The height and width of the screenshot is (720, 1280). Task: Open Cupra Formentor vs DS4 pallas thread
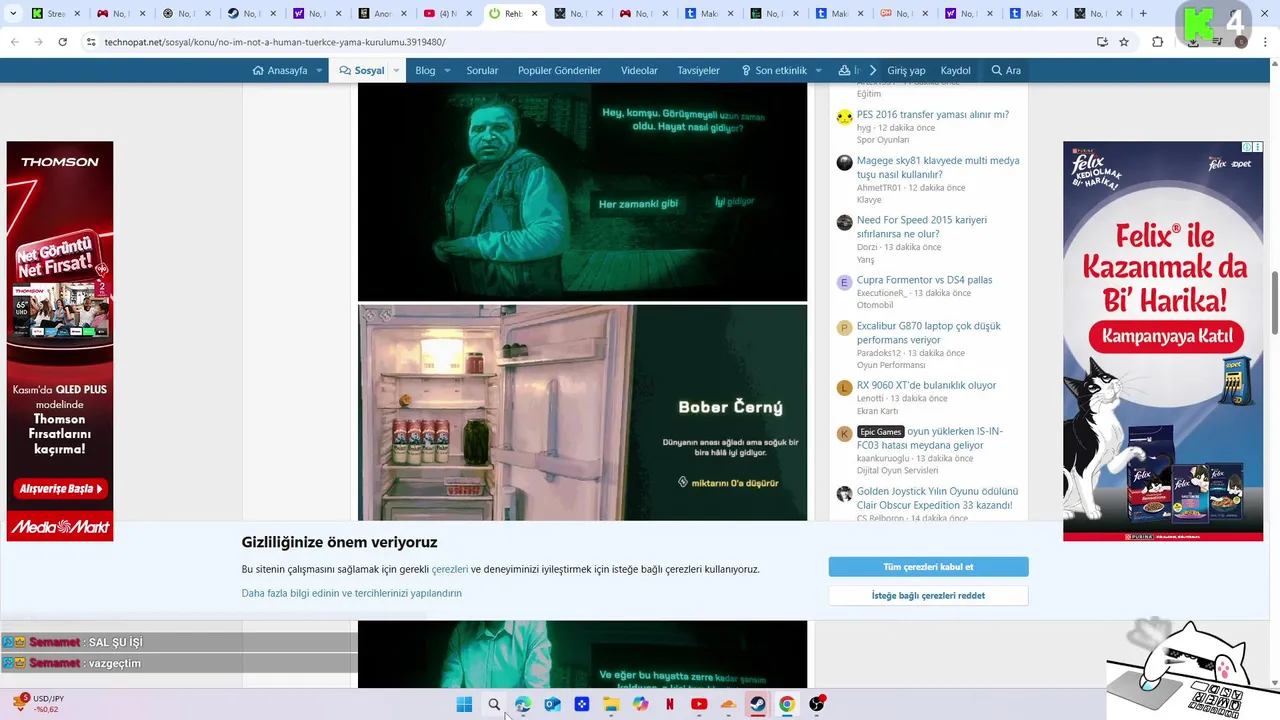click(925, 280)
